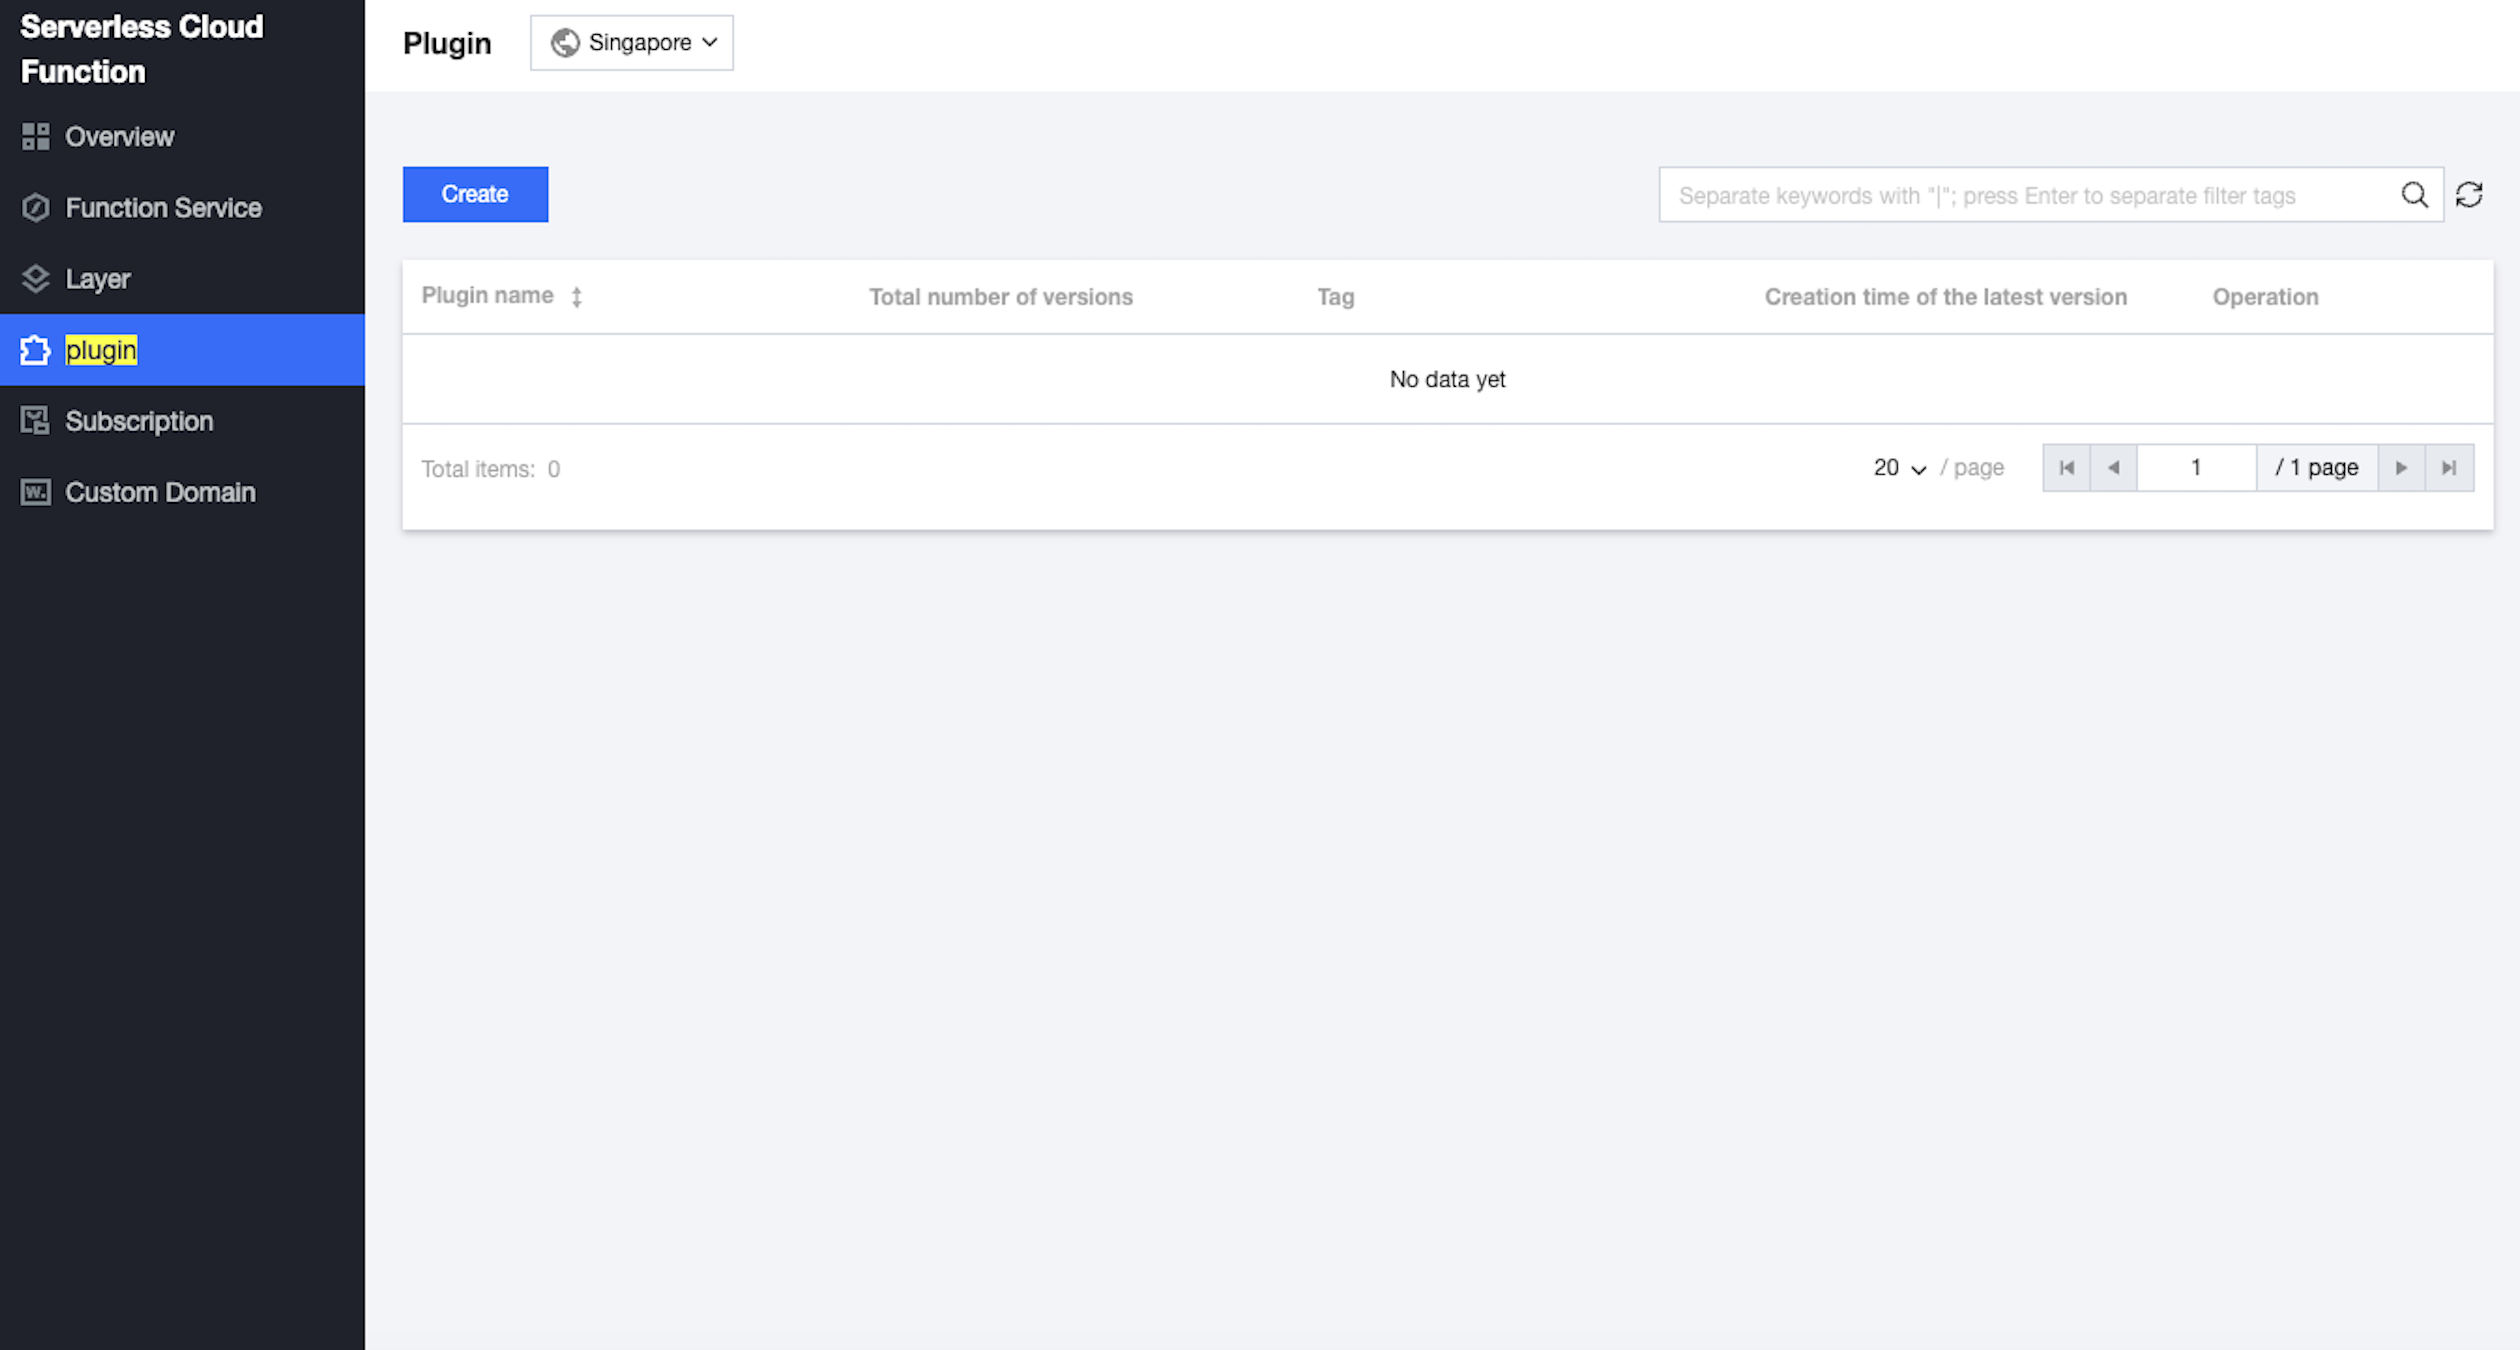Click the Layer stack icon

pyautogui.click(x=36, y=279)
